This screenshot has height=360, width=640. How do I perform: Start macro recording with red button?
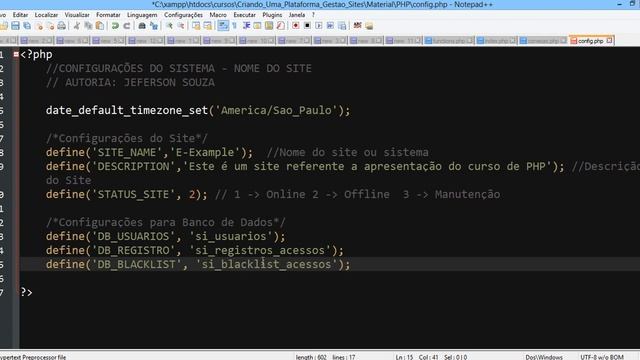pos(296,26)
